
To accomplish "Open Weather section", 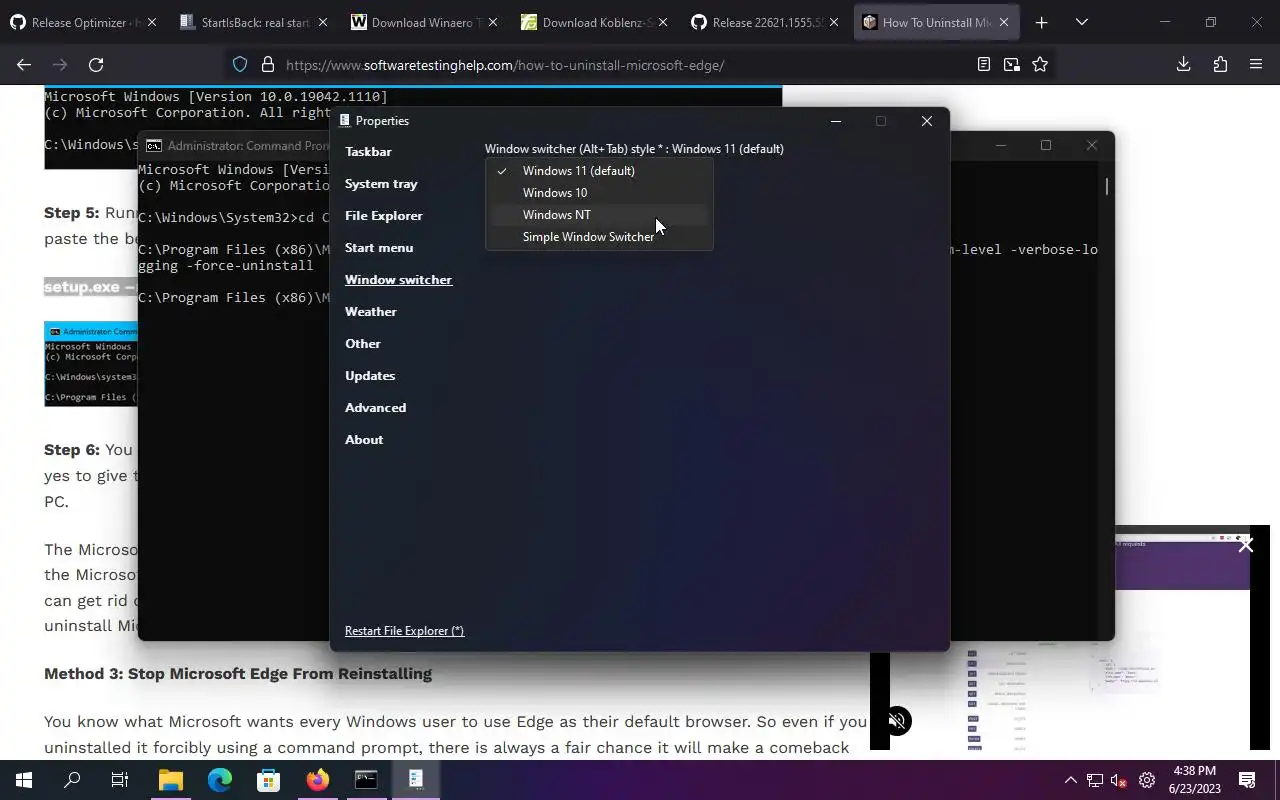I will tap(371, 312).
